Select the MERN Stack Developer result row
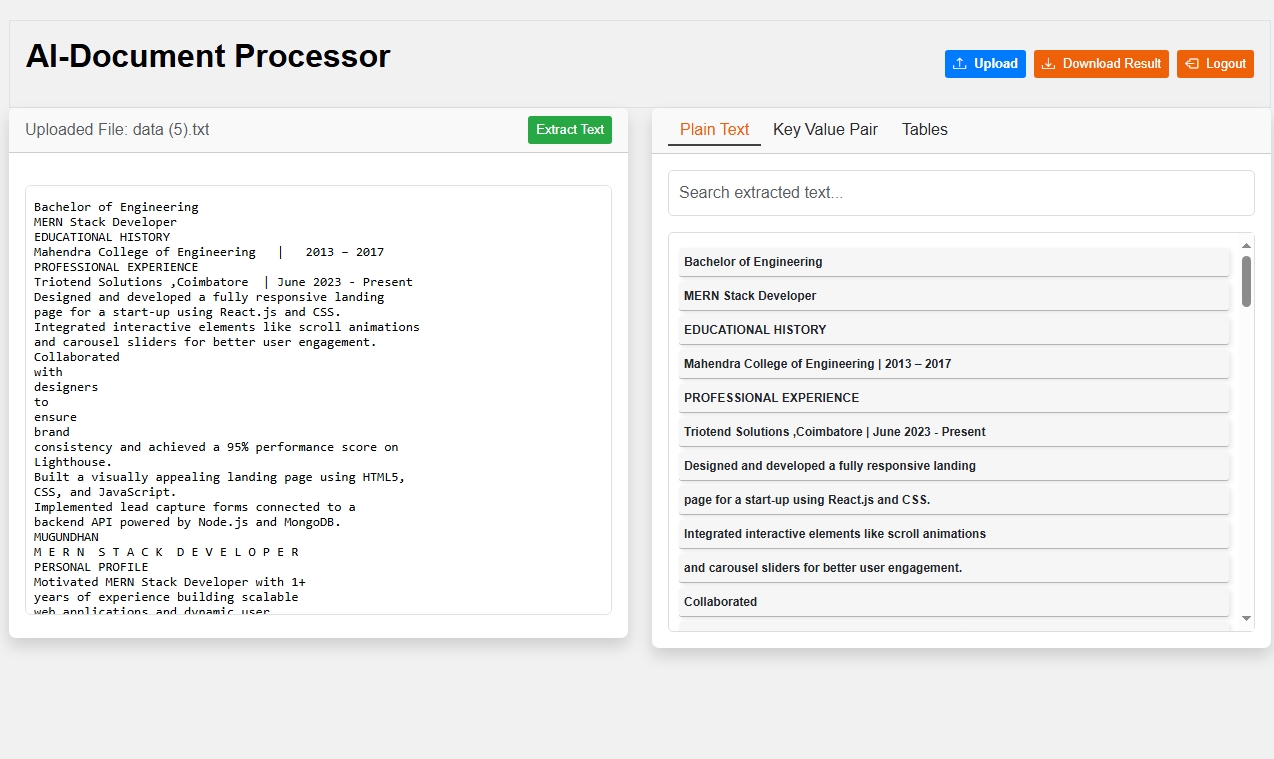Screen dimensions: 1274x759 click(x=953, y=296)
